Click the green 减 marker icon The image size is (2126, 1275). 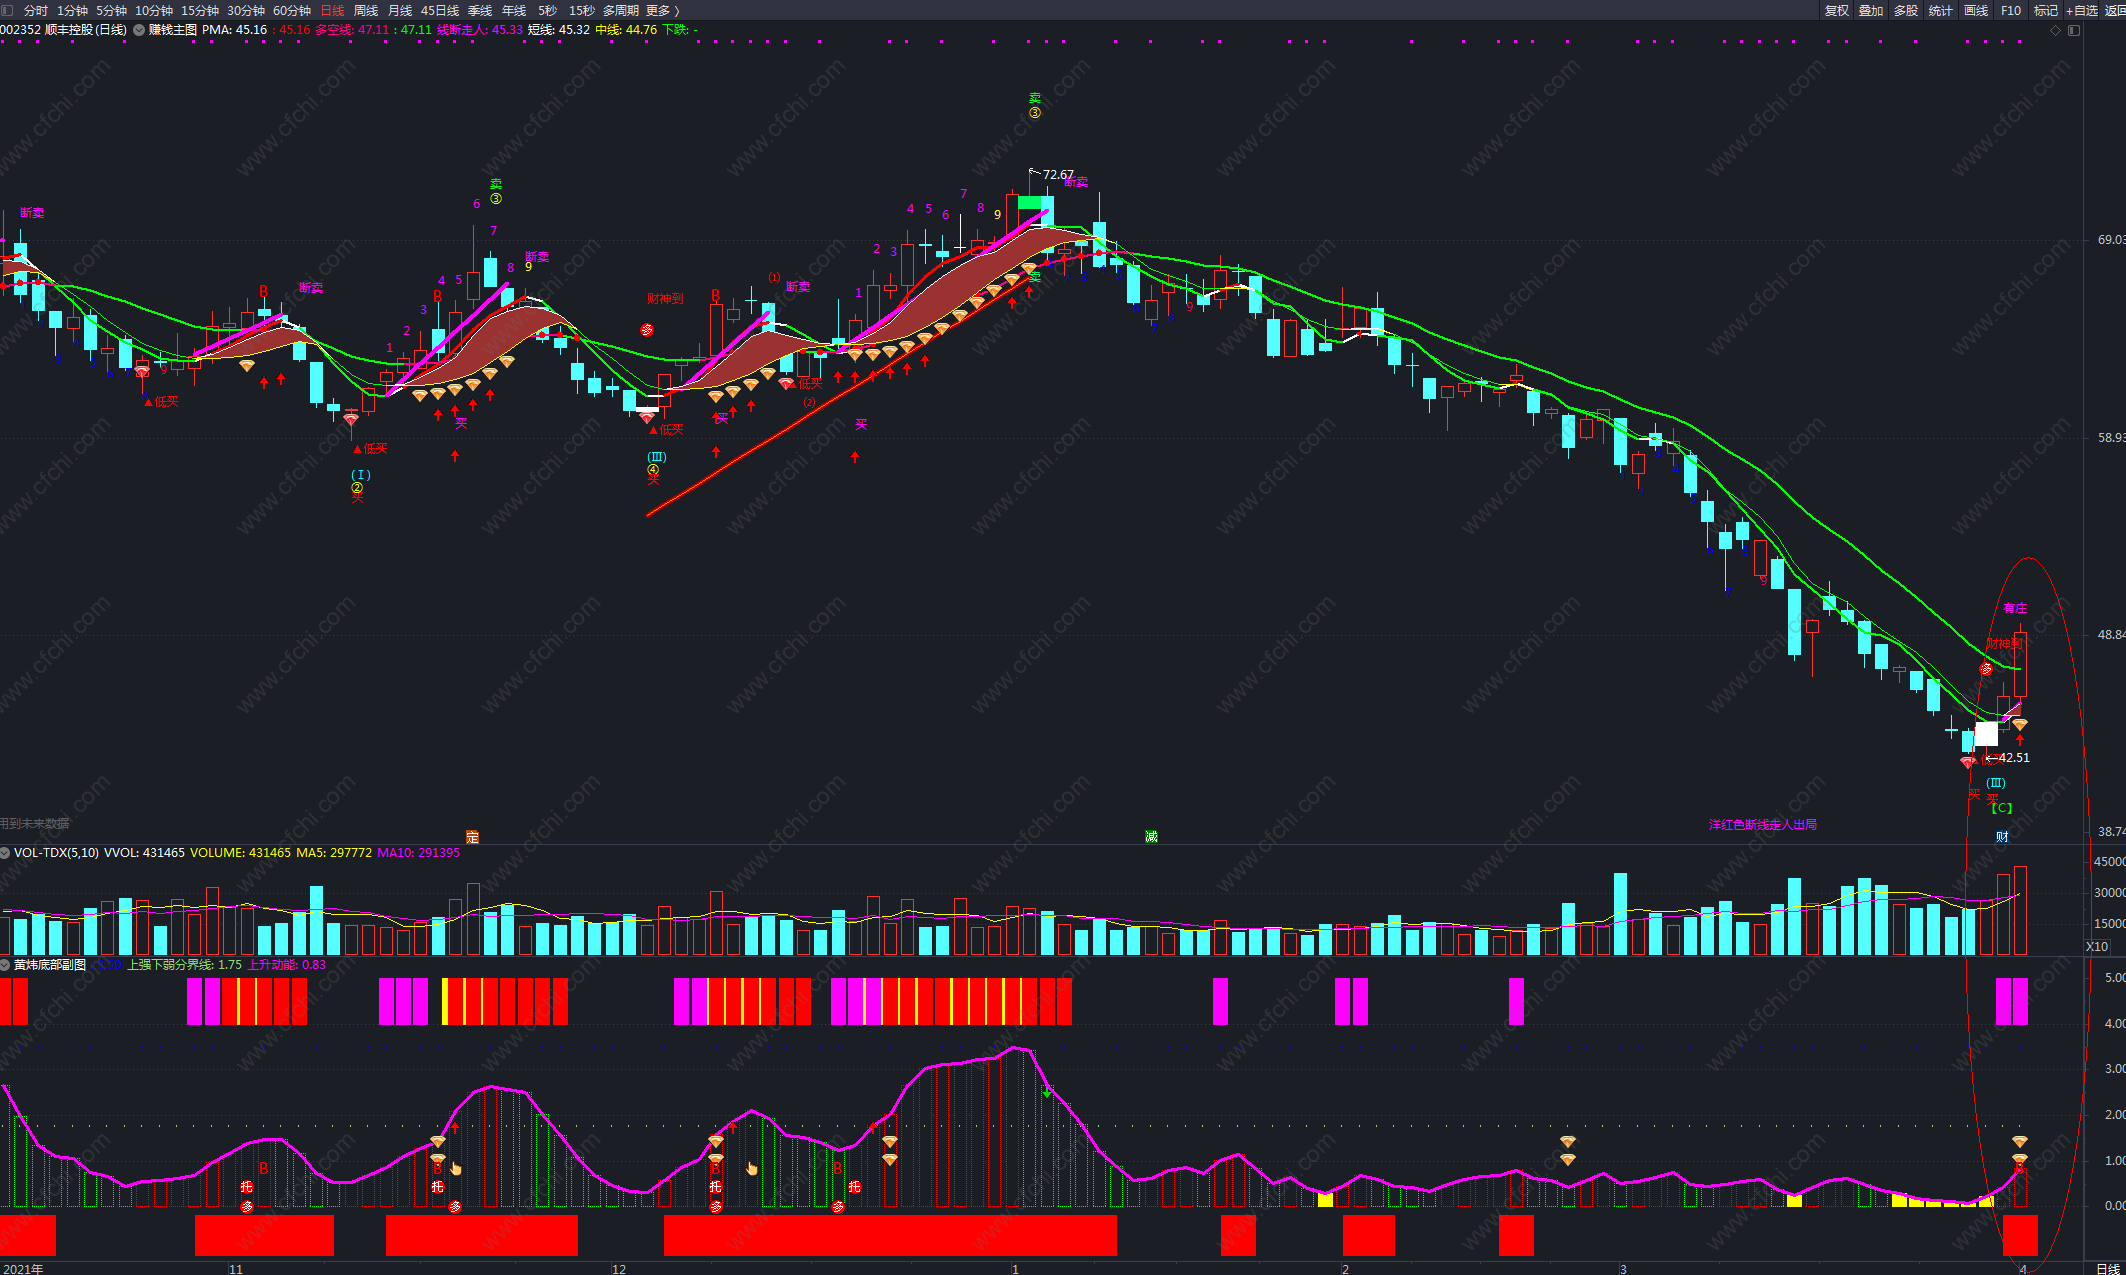[1151, 836]
